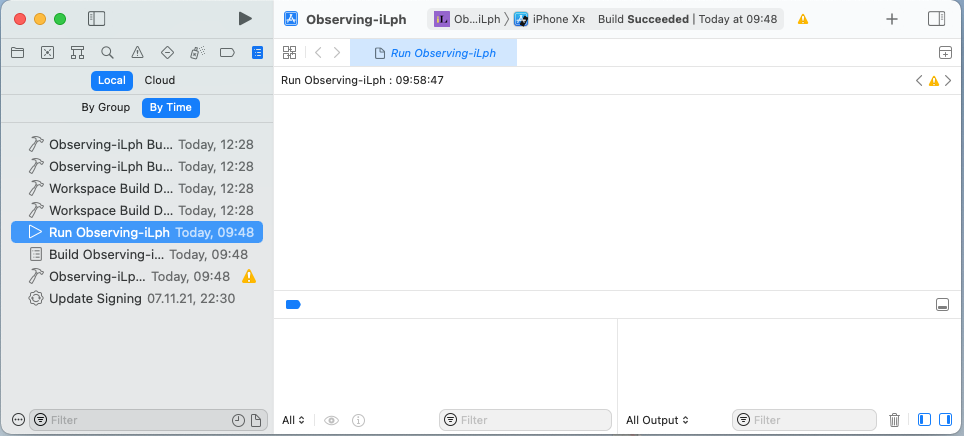This screenshot has height=436, width=964.
Task: Select the Run Observing-iLph editor tab
Action: pyautogui.click(x=433, y=53)
